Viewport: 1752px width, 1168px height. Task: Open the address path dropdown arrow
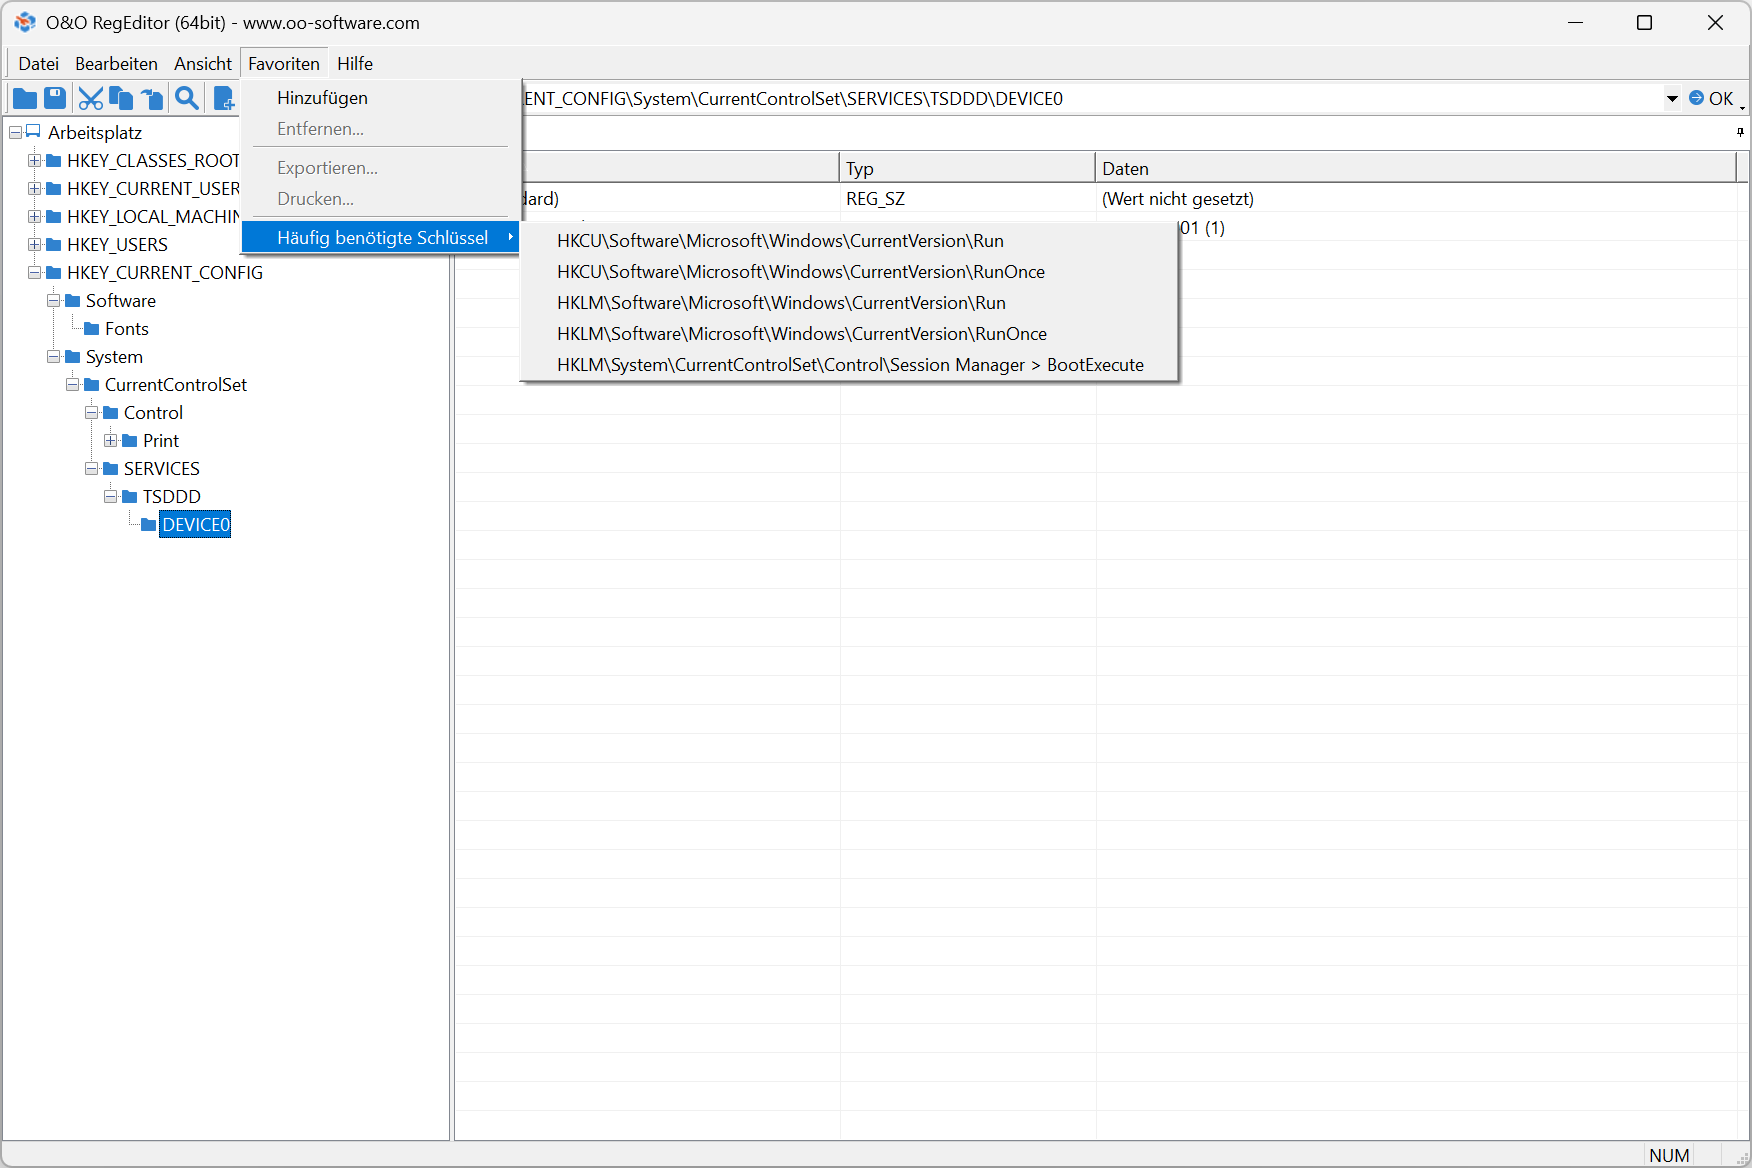[x=1672, y=99]
